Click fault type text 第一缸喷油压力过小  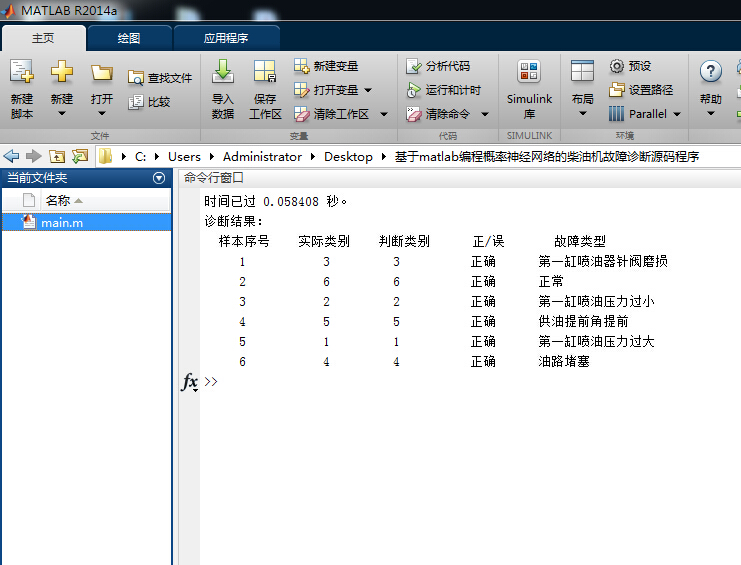(596, 301)
